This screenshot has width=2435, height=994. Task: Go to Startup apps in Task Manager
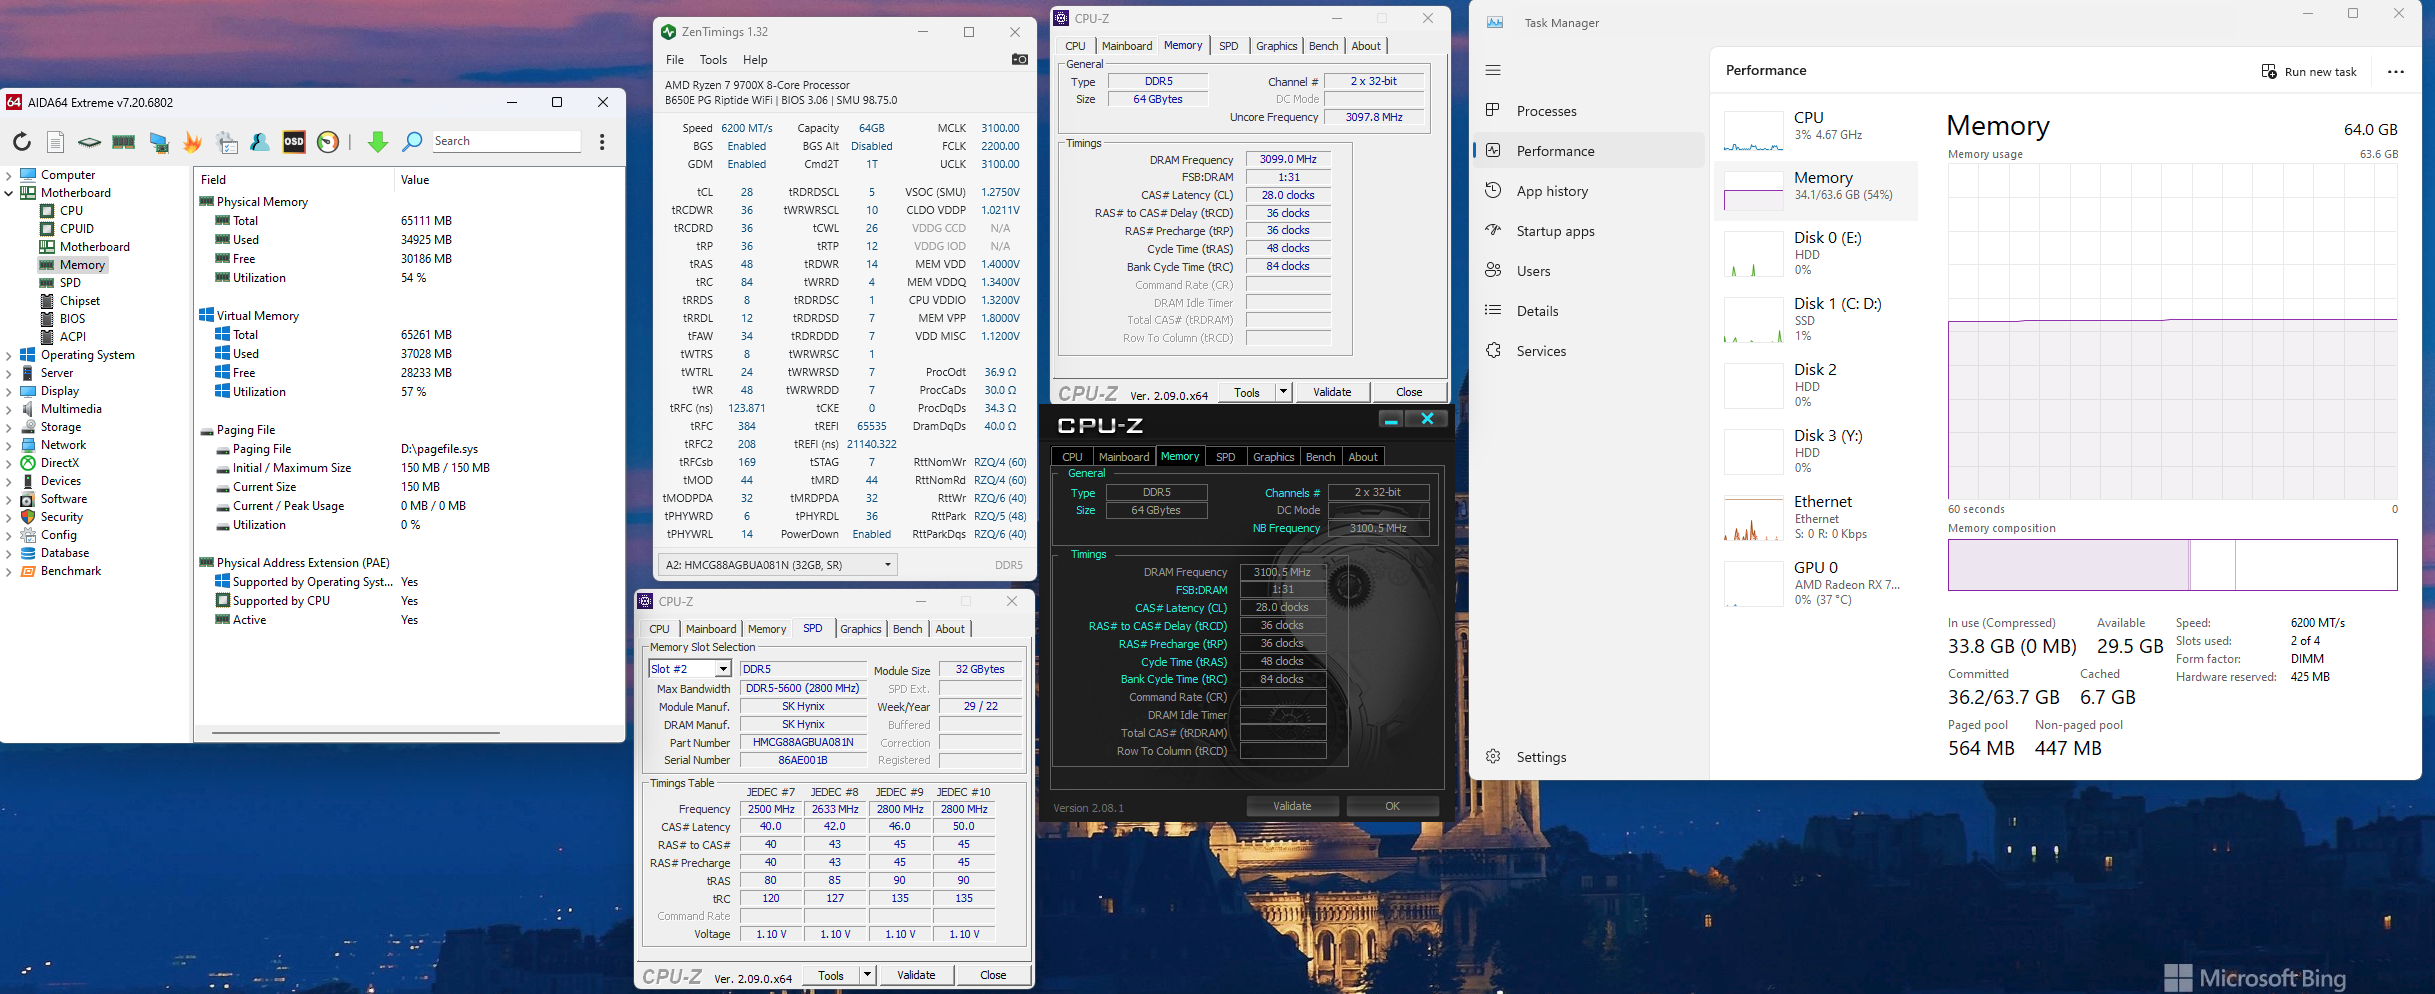(1589, 231)
